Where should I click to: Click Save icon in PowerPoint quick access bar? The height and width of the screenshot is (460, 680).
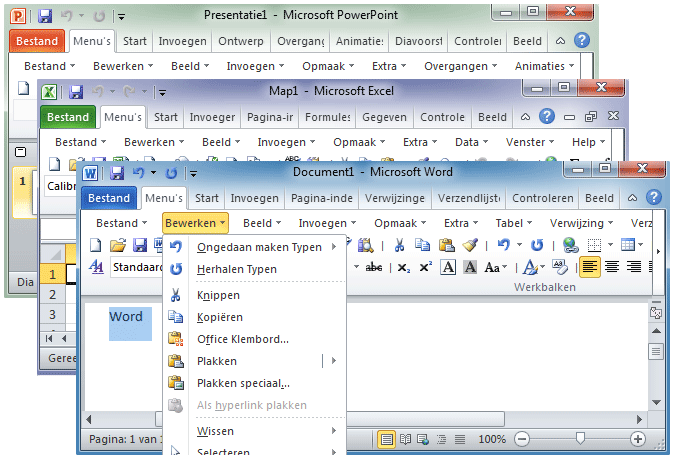coord(45,16)
